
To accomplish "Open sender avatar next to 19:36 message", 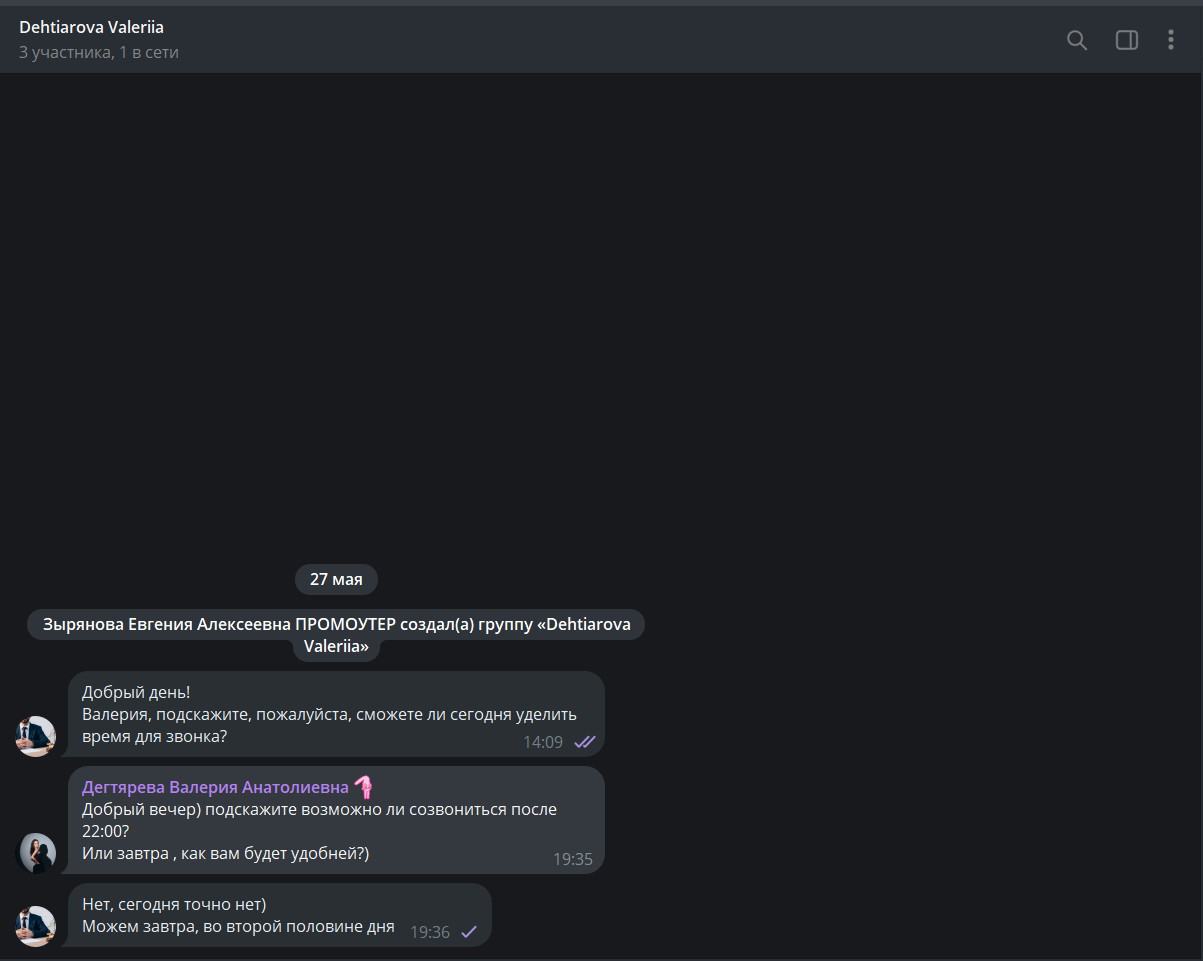I will 36,926.
